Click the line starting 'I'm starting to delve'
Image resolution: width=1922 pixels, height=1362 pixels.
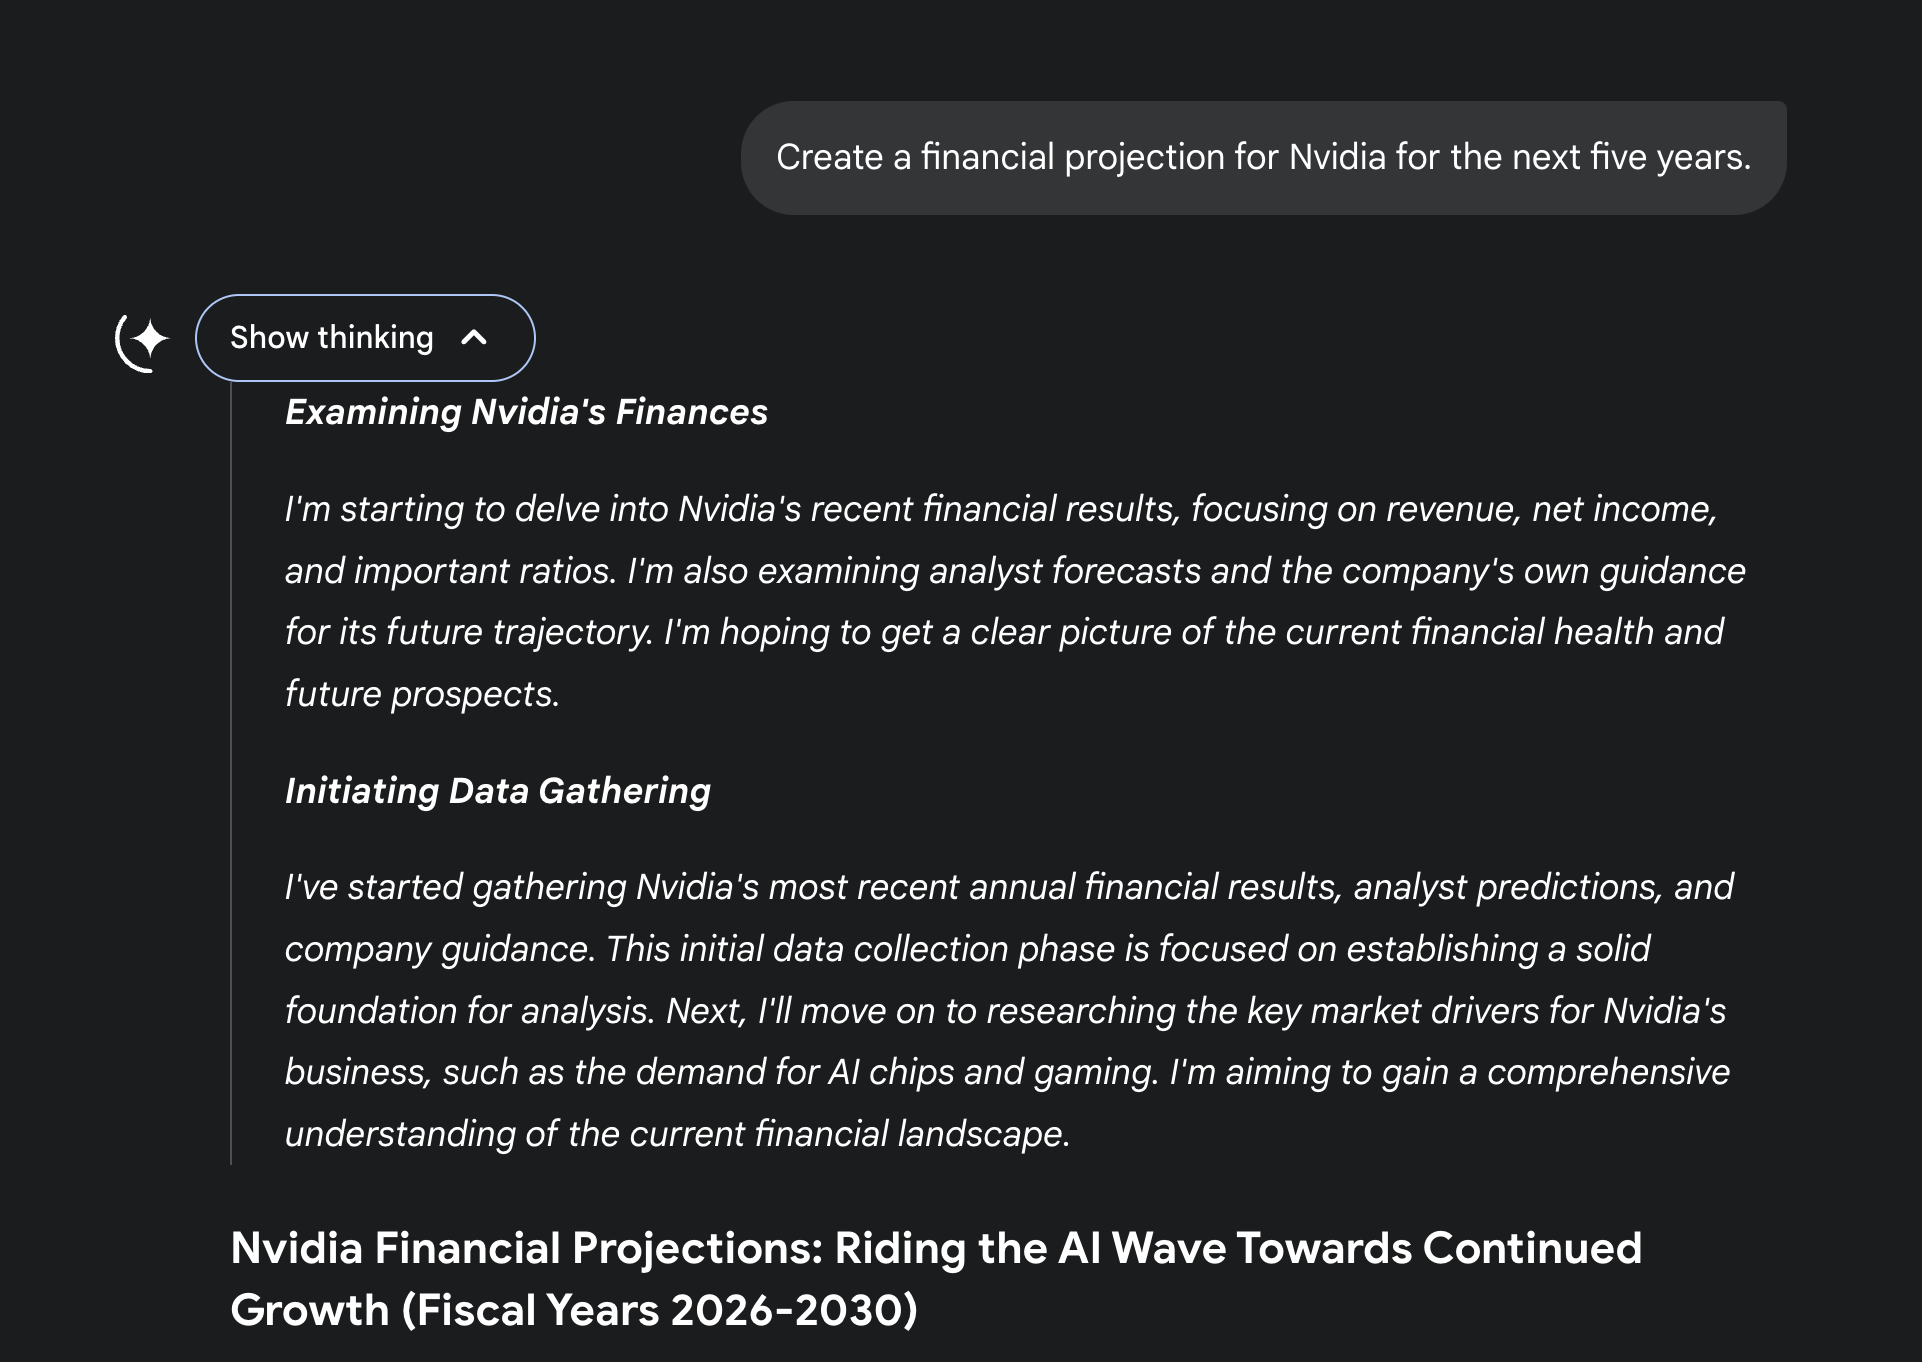1001,509
